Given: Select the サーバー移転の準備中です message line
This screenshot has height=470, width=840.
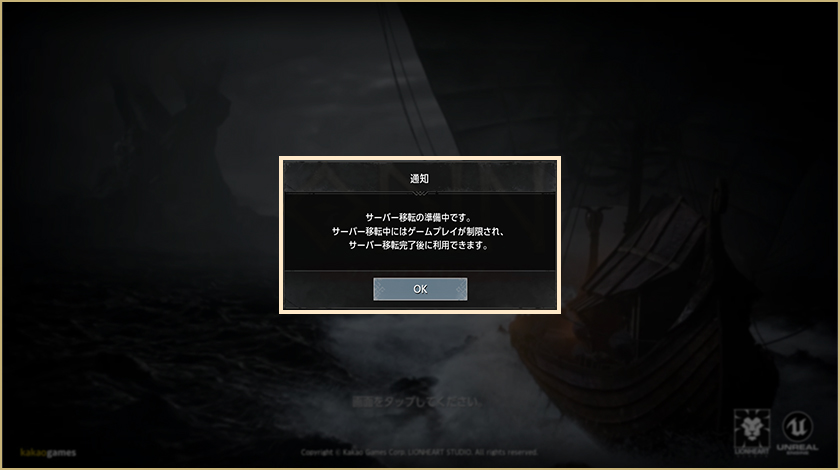Looking at the screenshot, I should (419, 218).
